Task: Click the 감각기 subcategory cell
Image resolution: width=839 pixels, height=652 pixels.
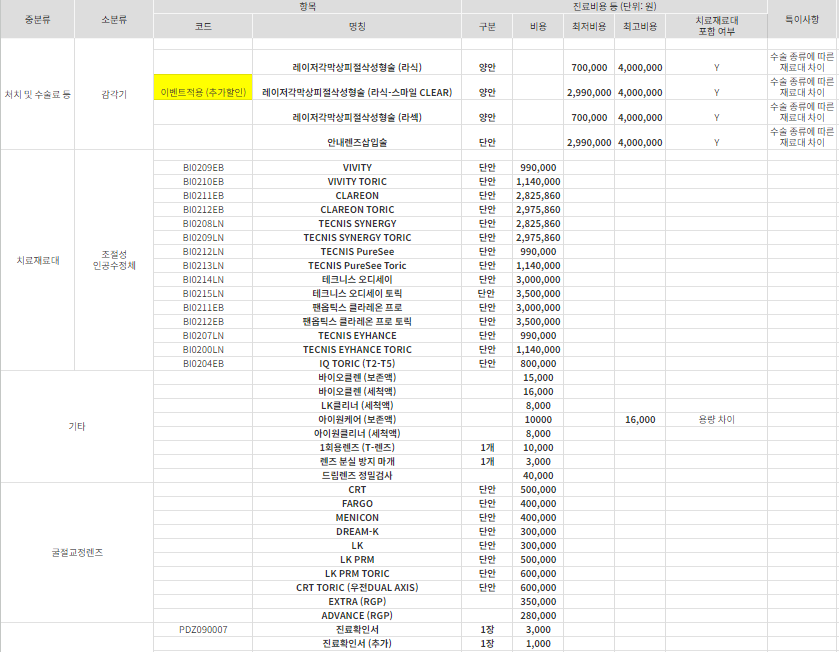Action: point(114,95)
